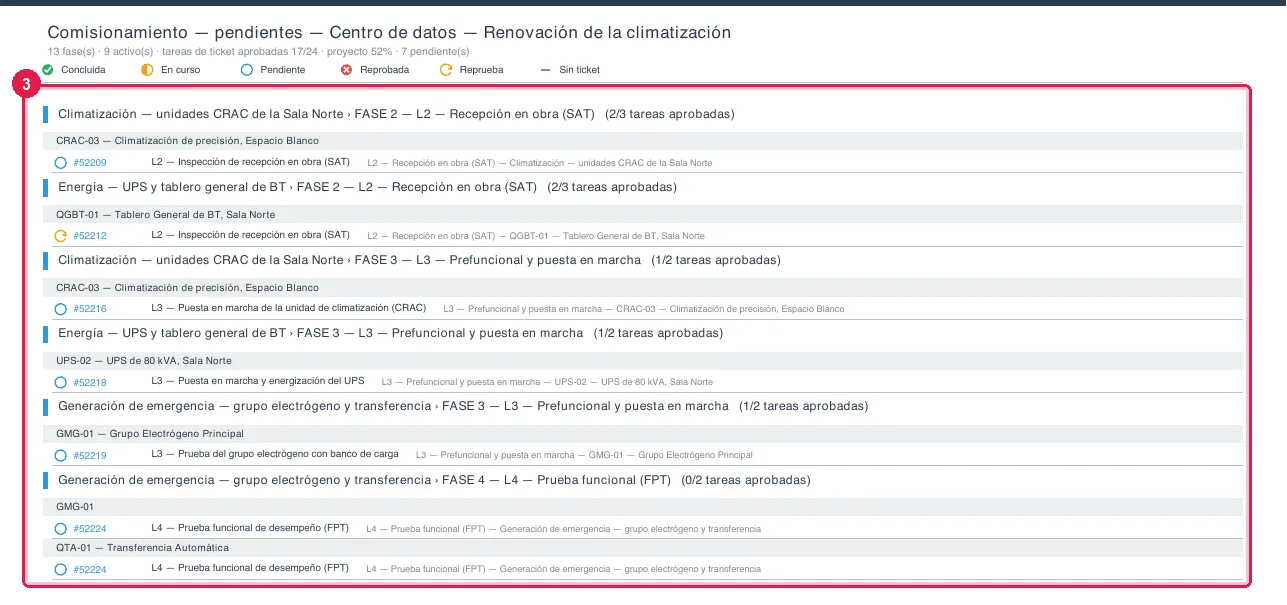Click the L2 Inspección de recepción task in #52212 row
1287x605 pixels.
(x=250, y=235)
